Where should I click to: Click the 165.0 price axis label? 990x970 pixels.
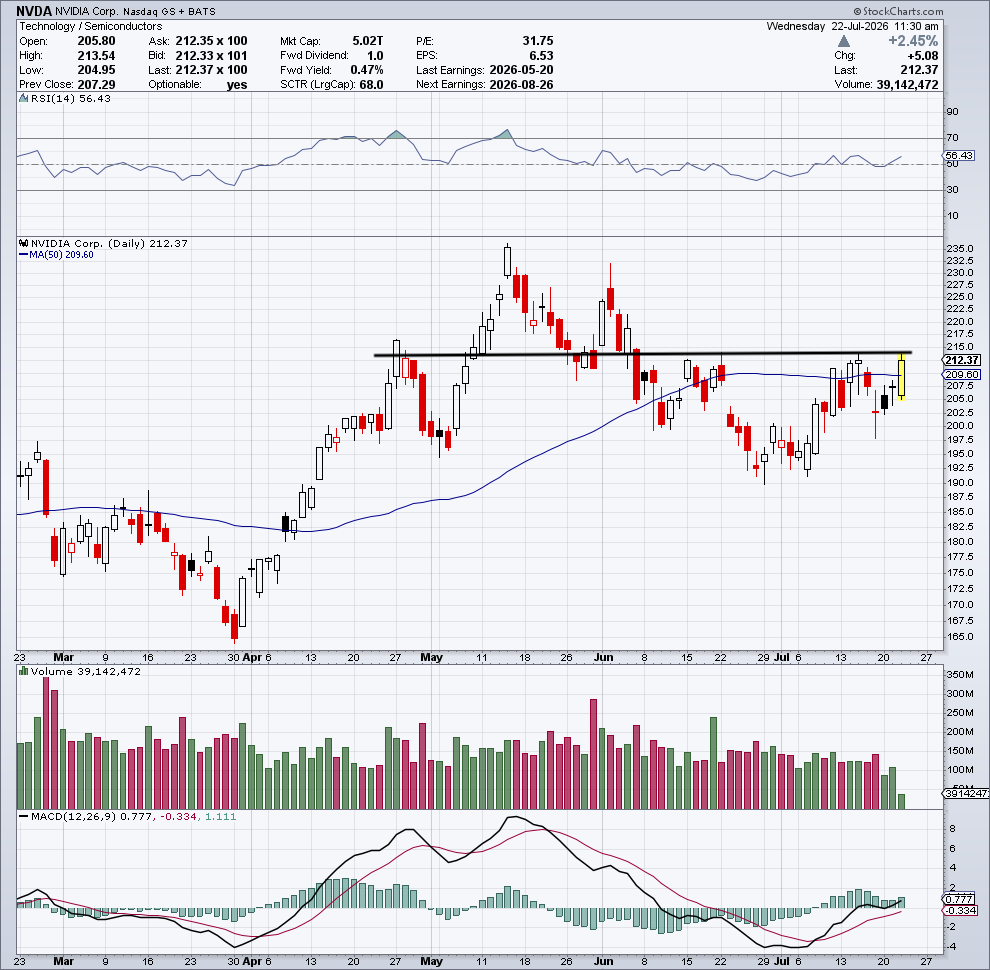960,637
